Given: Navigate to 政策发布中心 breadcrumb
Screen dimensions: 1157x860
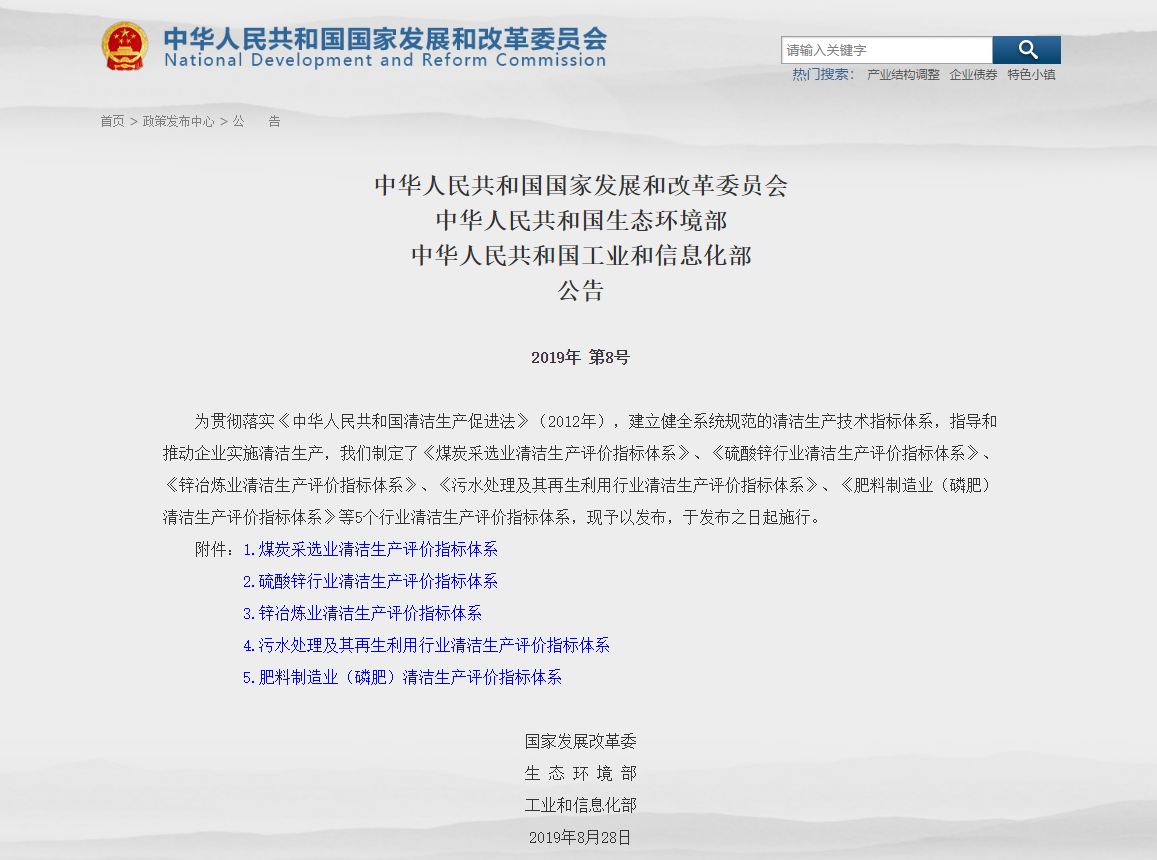Looking at the screenshot, I should (178, 121).
